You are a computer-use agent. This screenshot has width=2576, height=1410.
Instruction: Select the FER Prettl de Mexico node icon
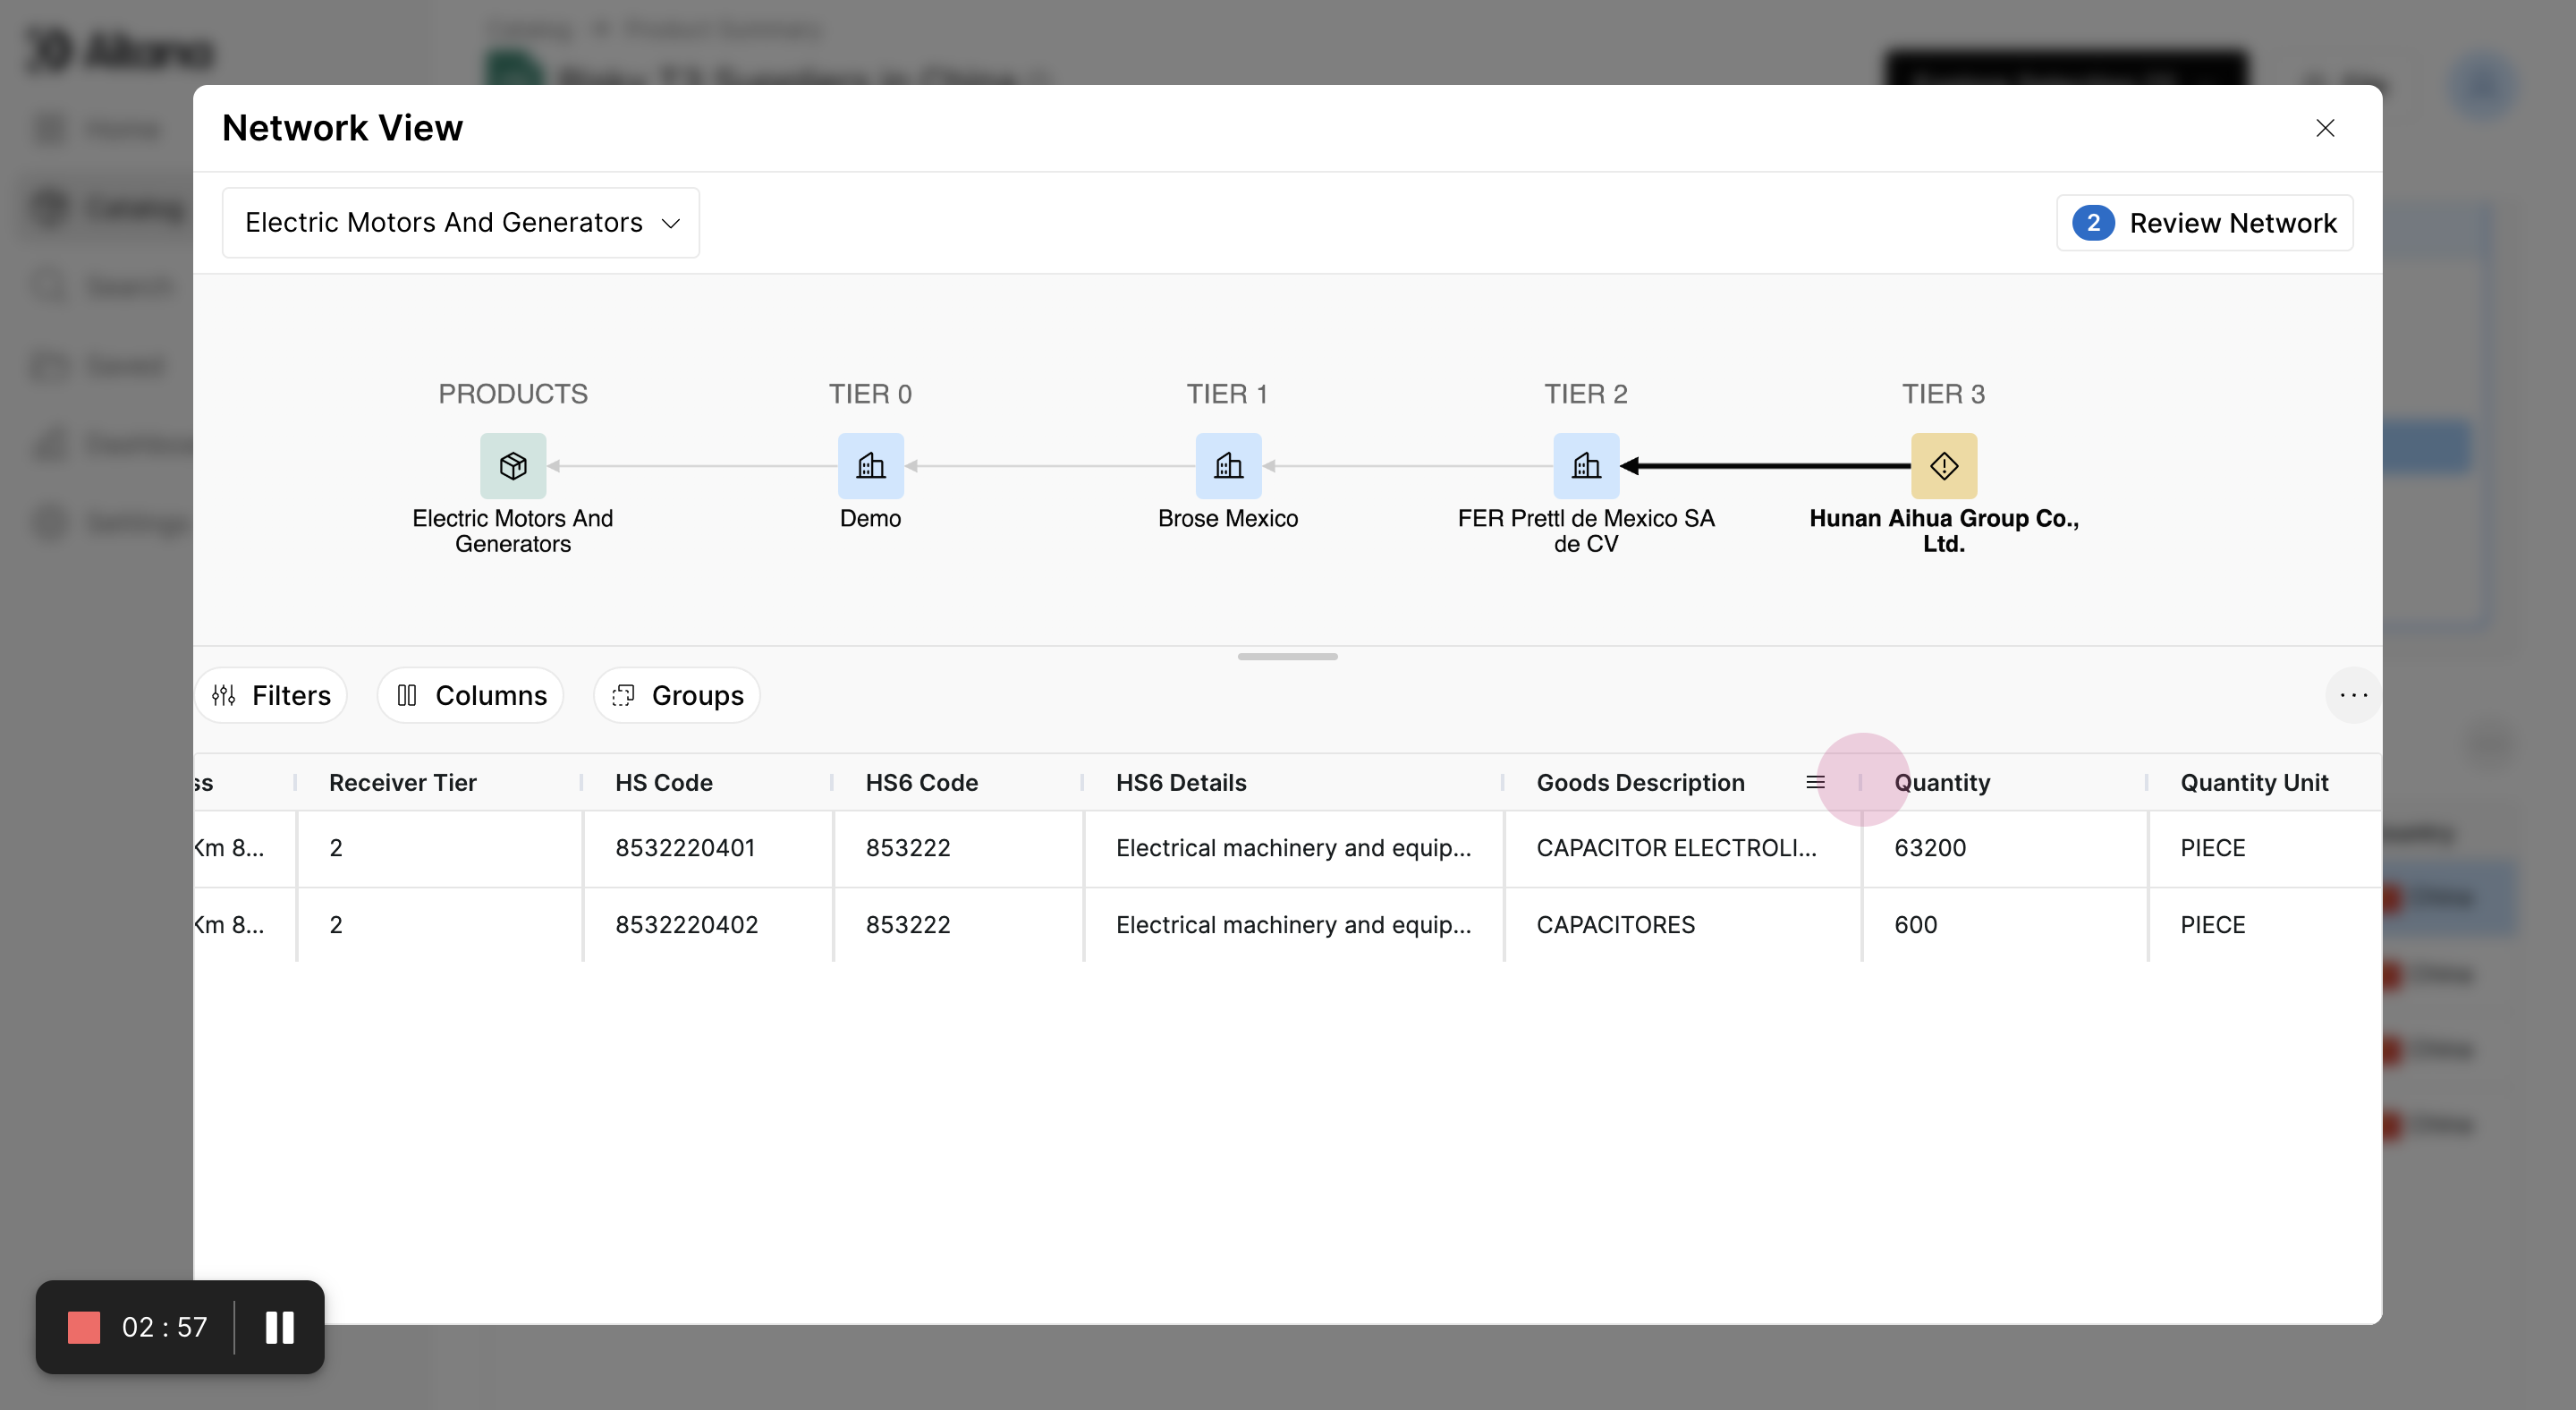click(1585, 466)
